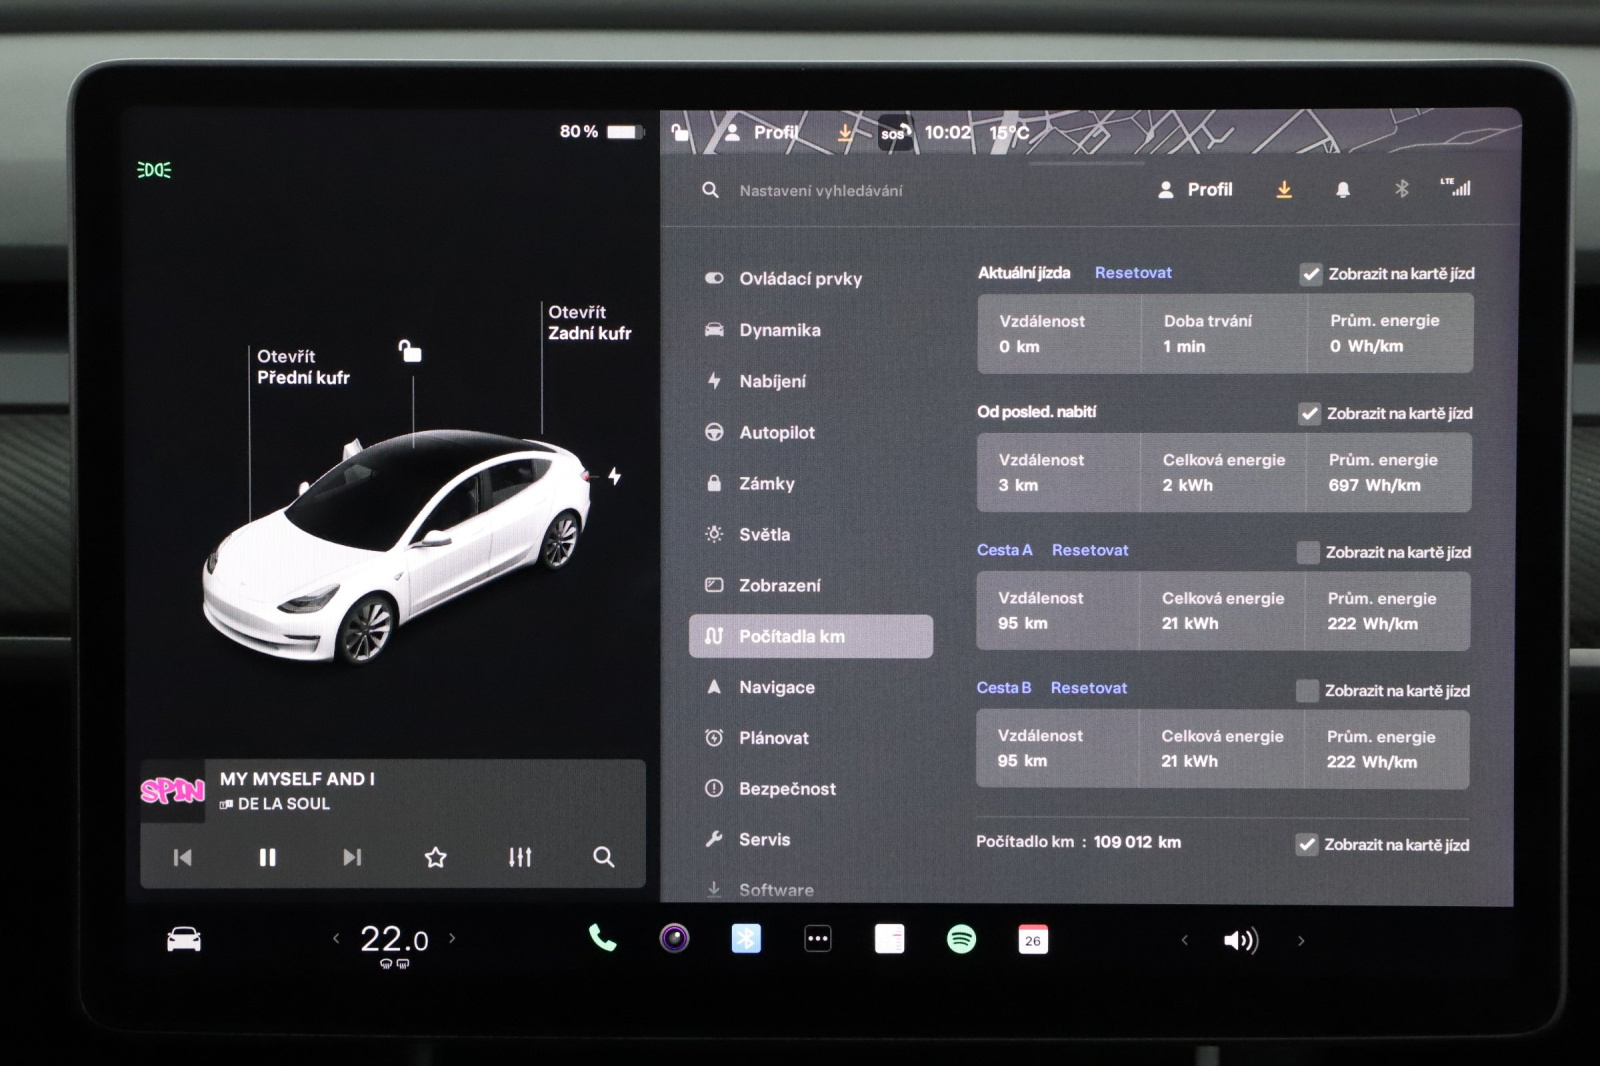Reset Aktuální jízda trip

coord(1133,272)
